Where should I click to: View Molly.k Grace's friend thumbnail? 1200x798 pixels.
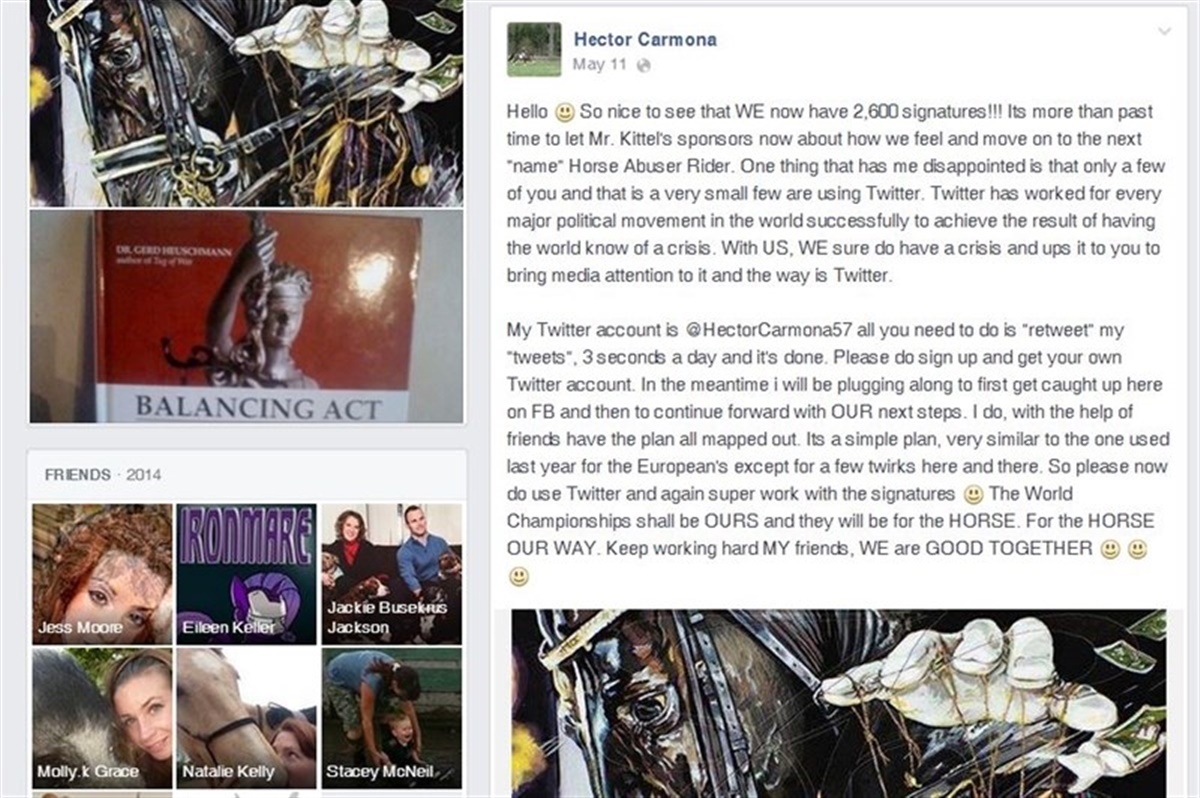(102, 718)
